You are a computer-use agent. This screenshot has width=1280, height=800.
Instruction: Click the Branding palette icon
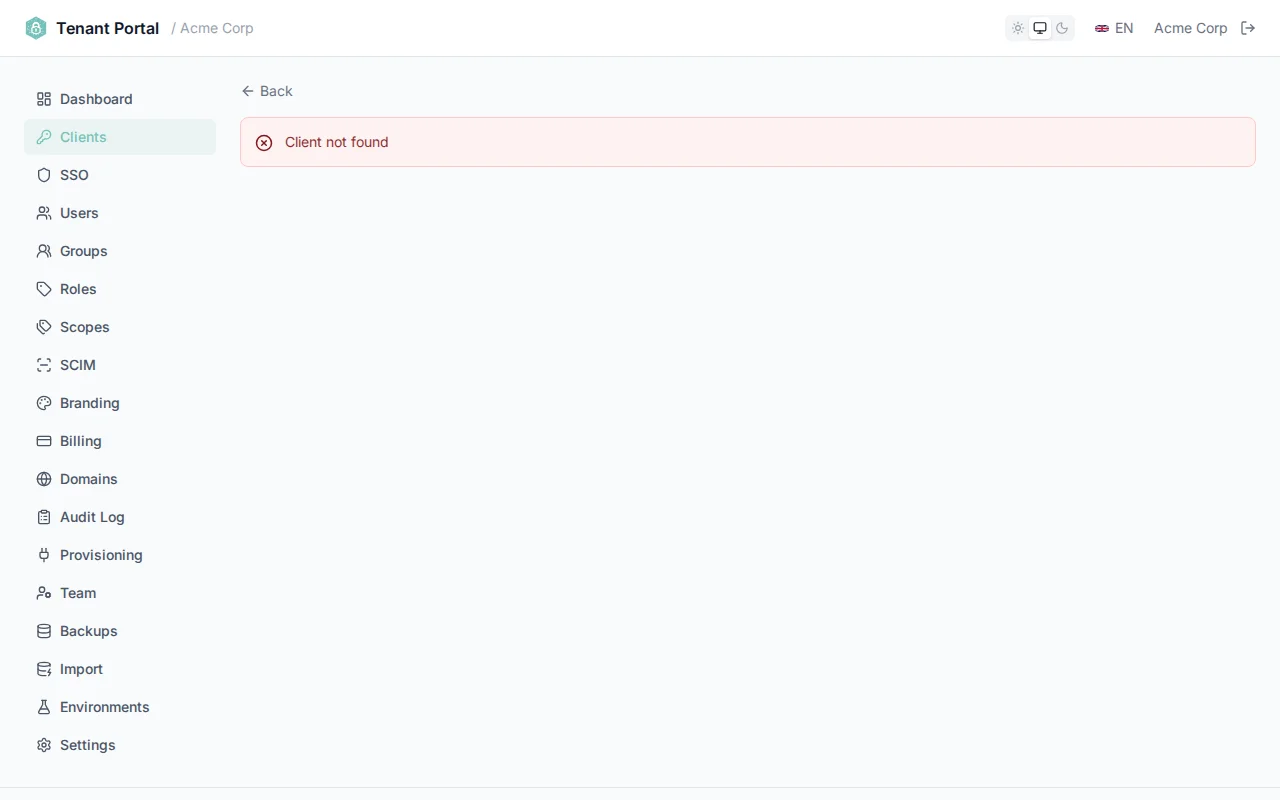44,403
